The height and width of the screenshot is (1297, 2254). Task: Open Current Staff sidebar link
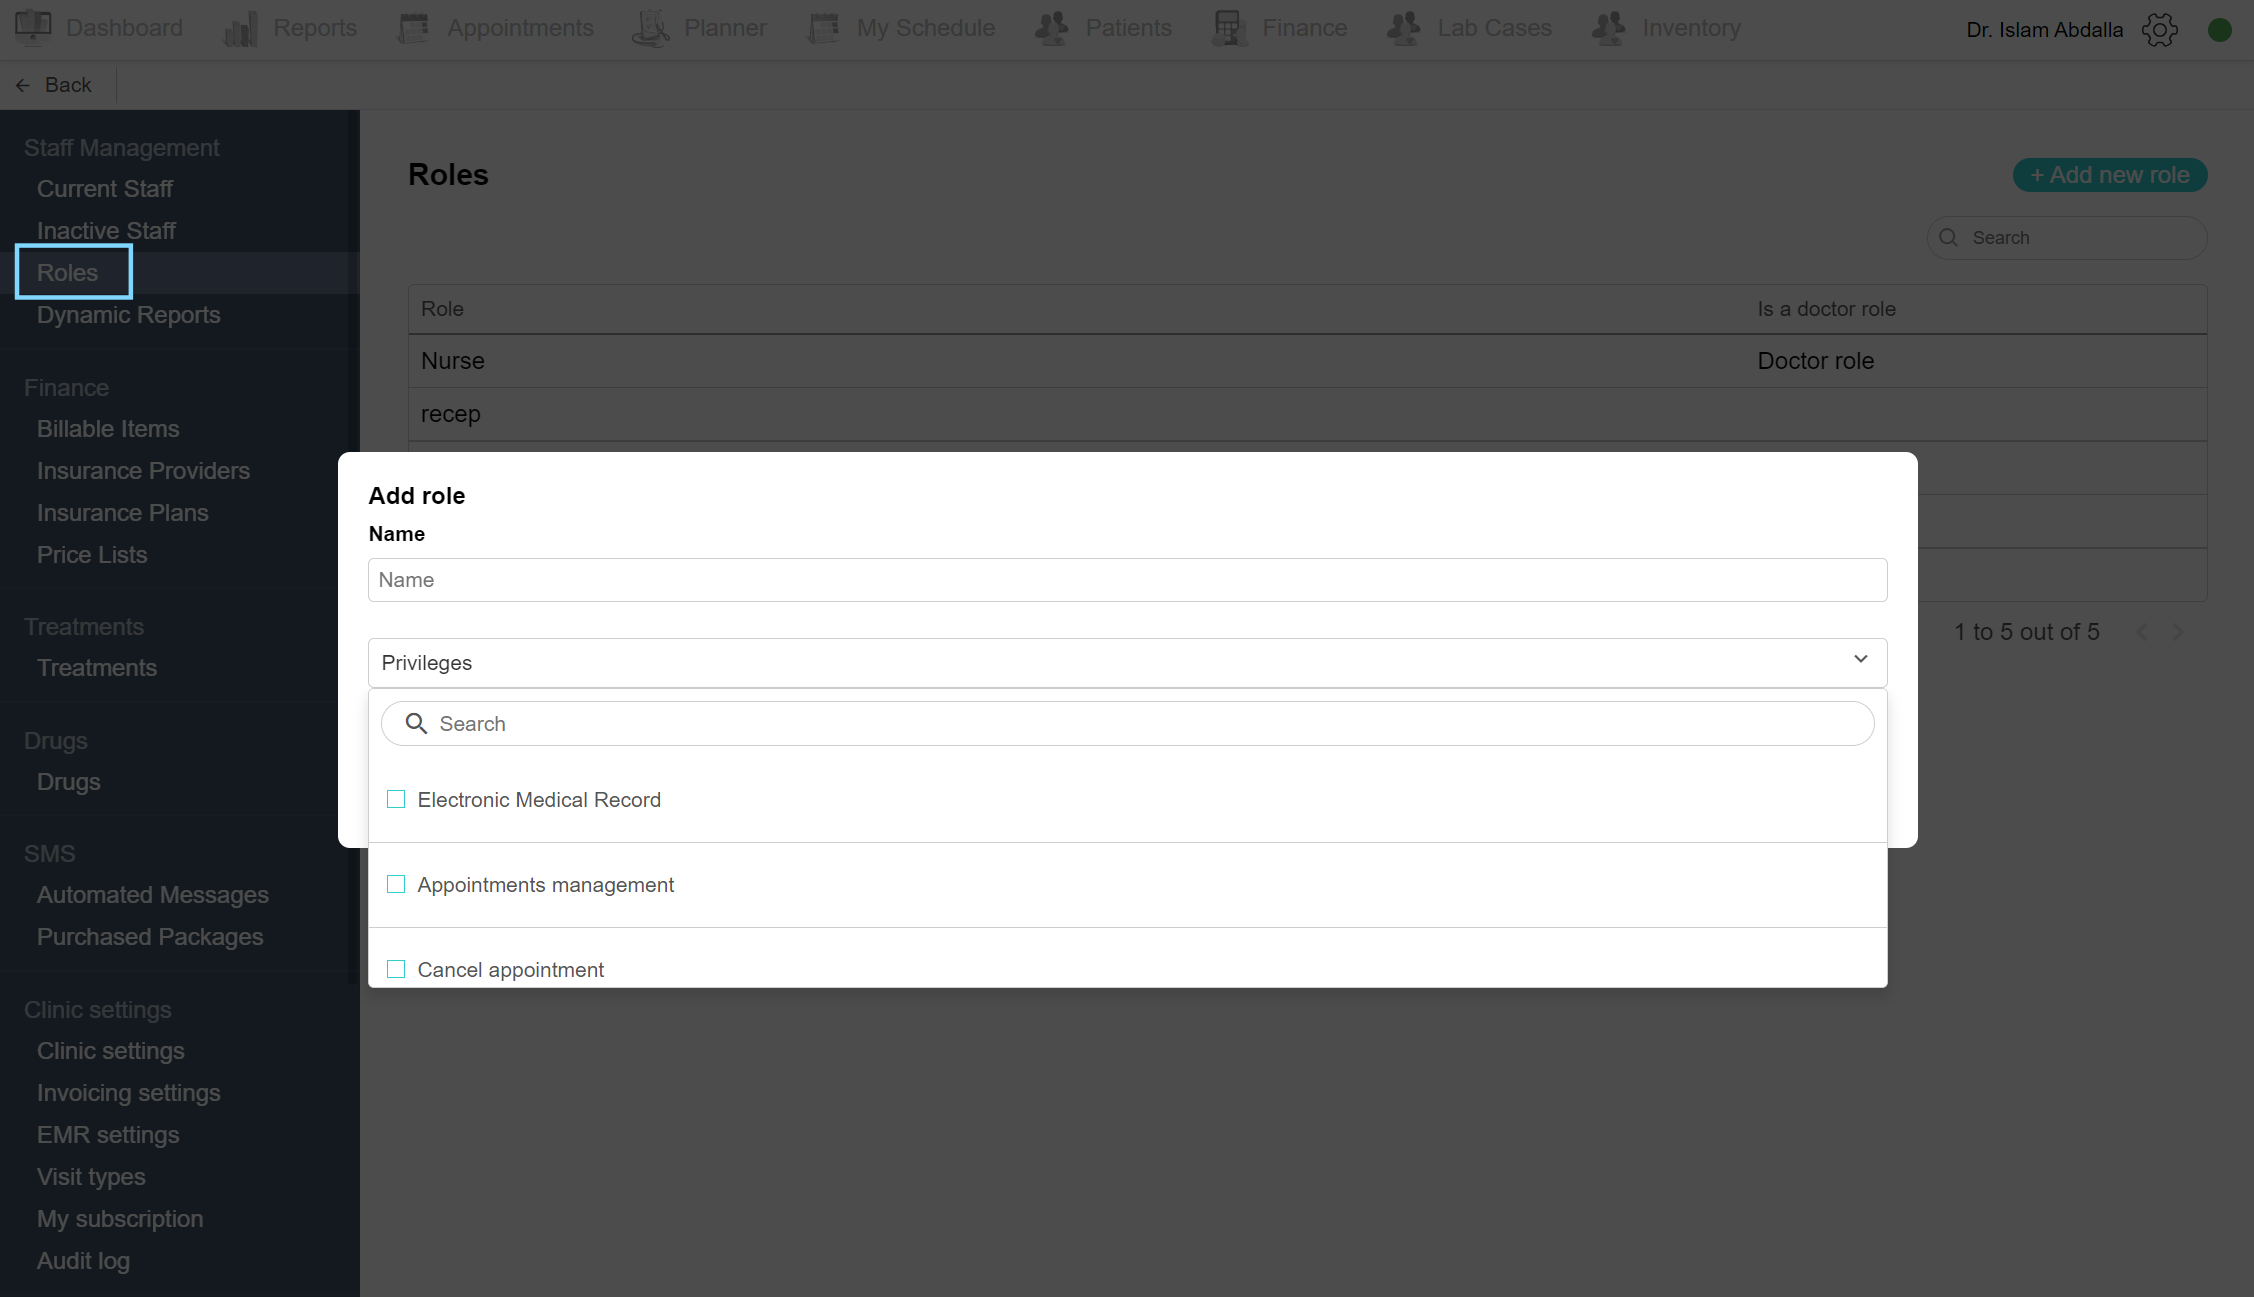(105, 189)
